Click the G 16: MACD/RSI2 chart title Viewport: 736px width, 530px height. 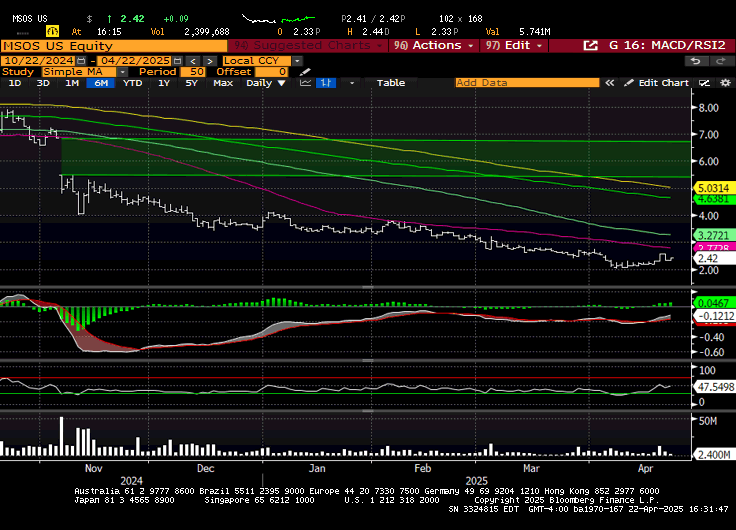coord(667,46)
